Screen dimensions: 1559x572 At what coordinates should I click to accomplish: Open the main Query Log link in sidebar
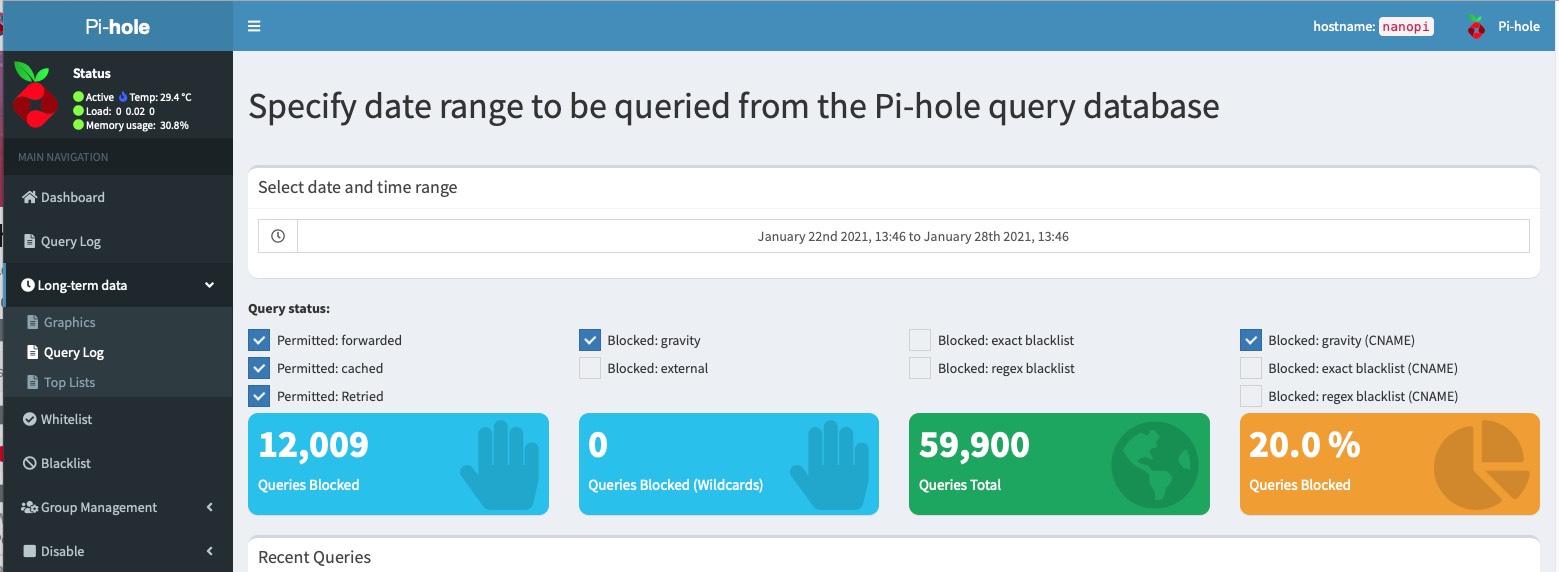click(x=70, y=241)
